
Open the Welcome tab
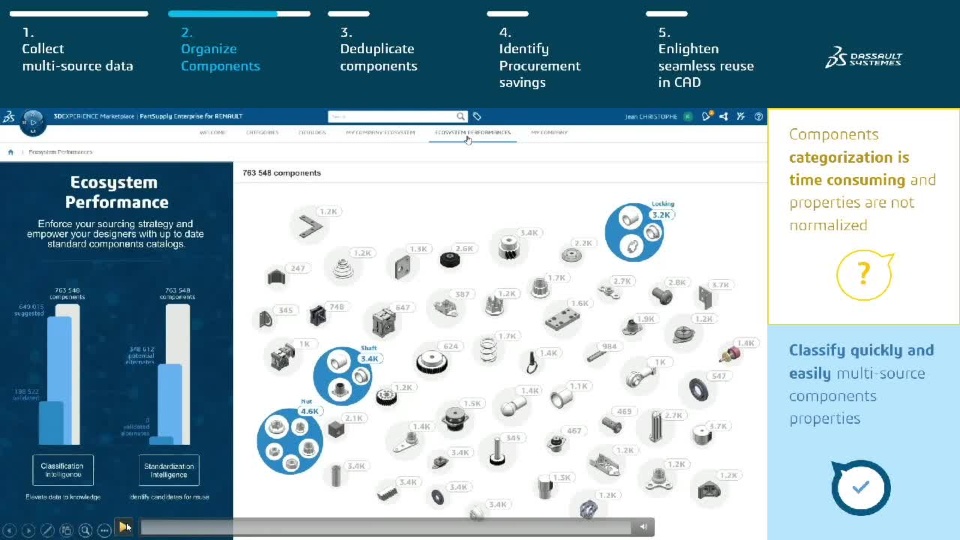click(212, 132)
